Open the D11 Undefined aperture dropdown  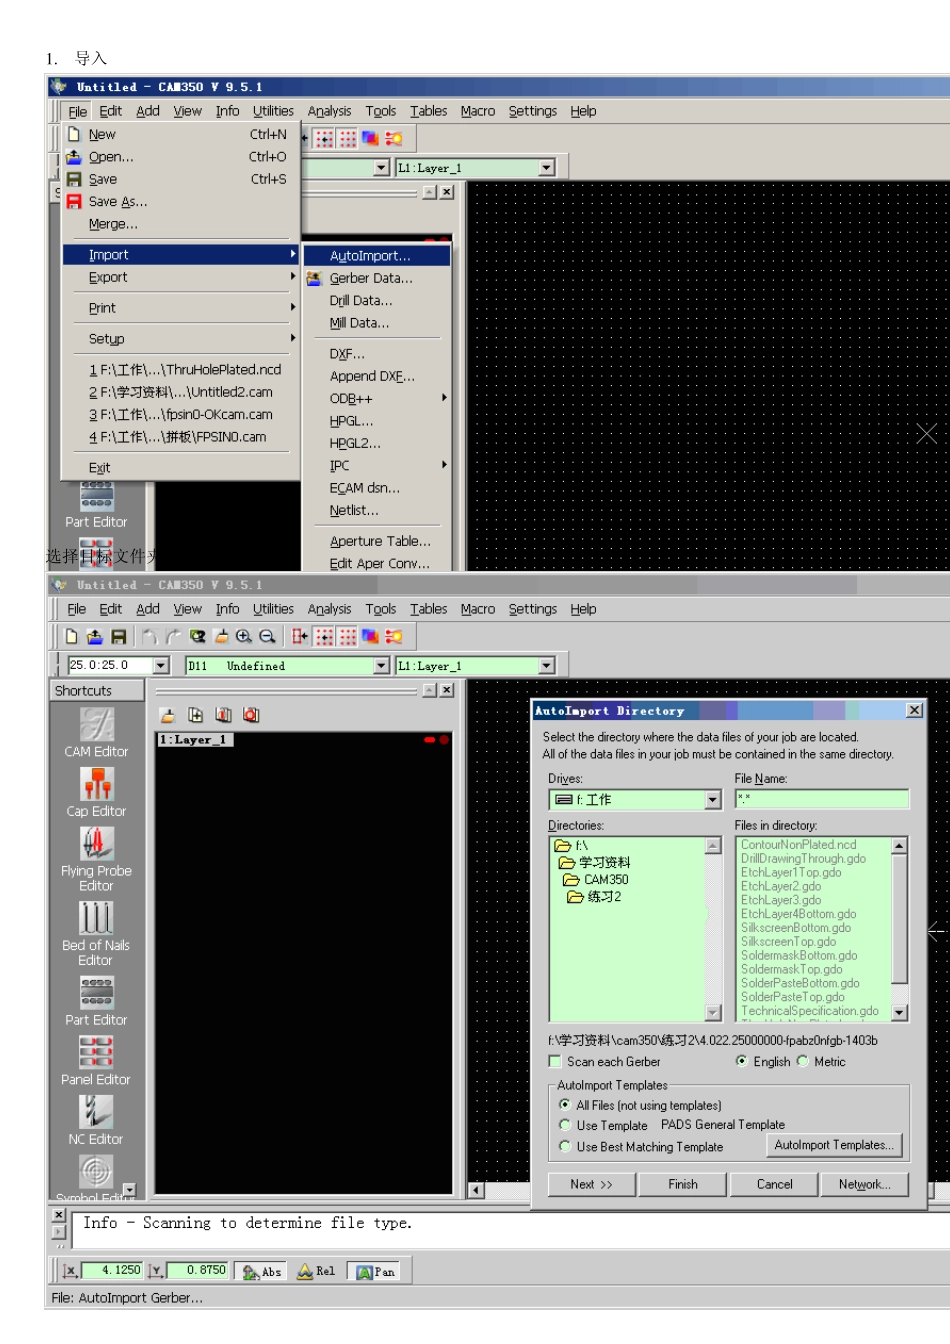click(x=381, y=666)
